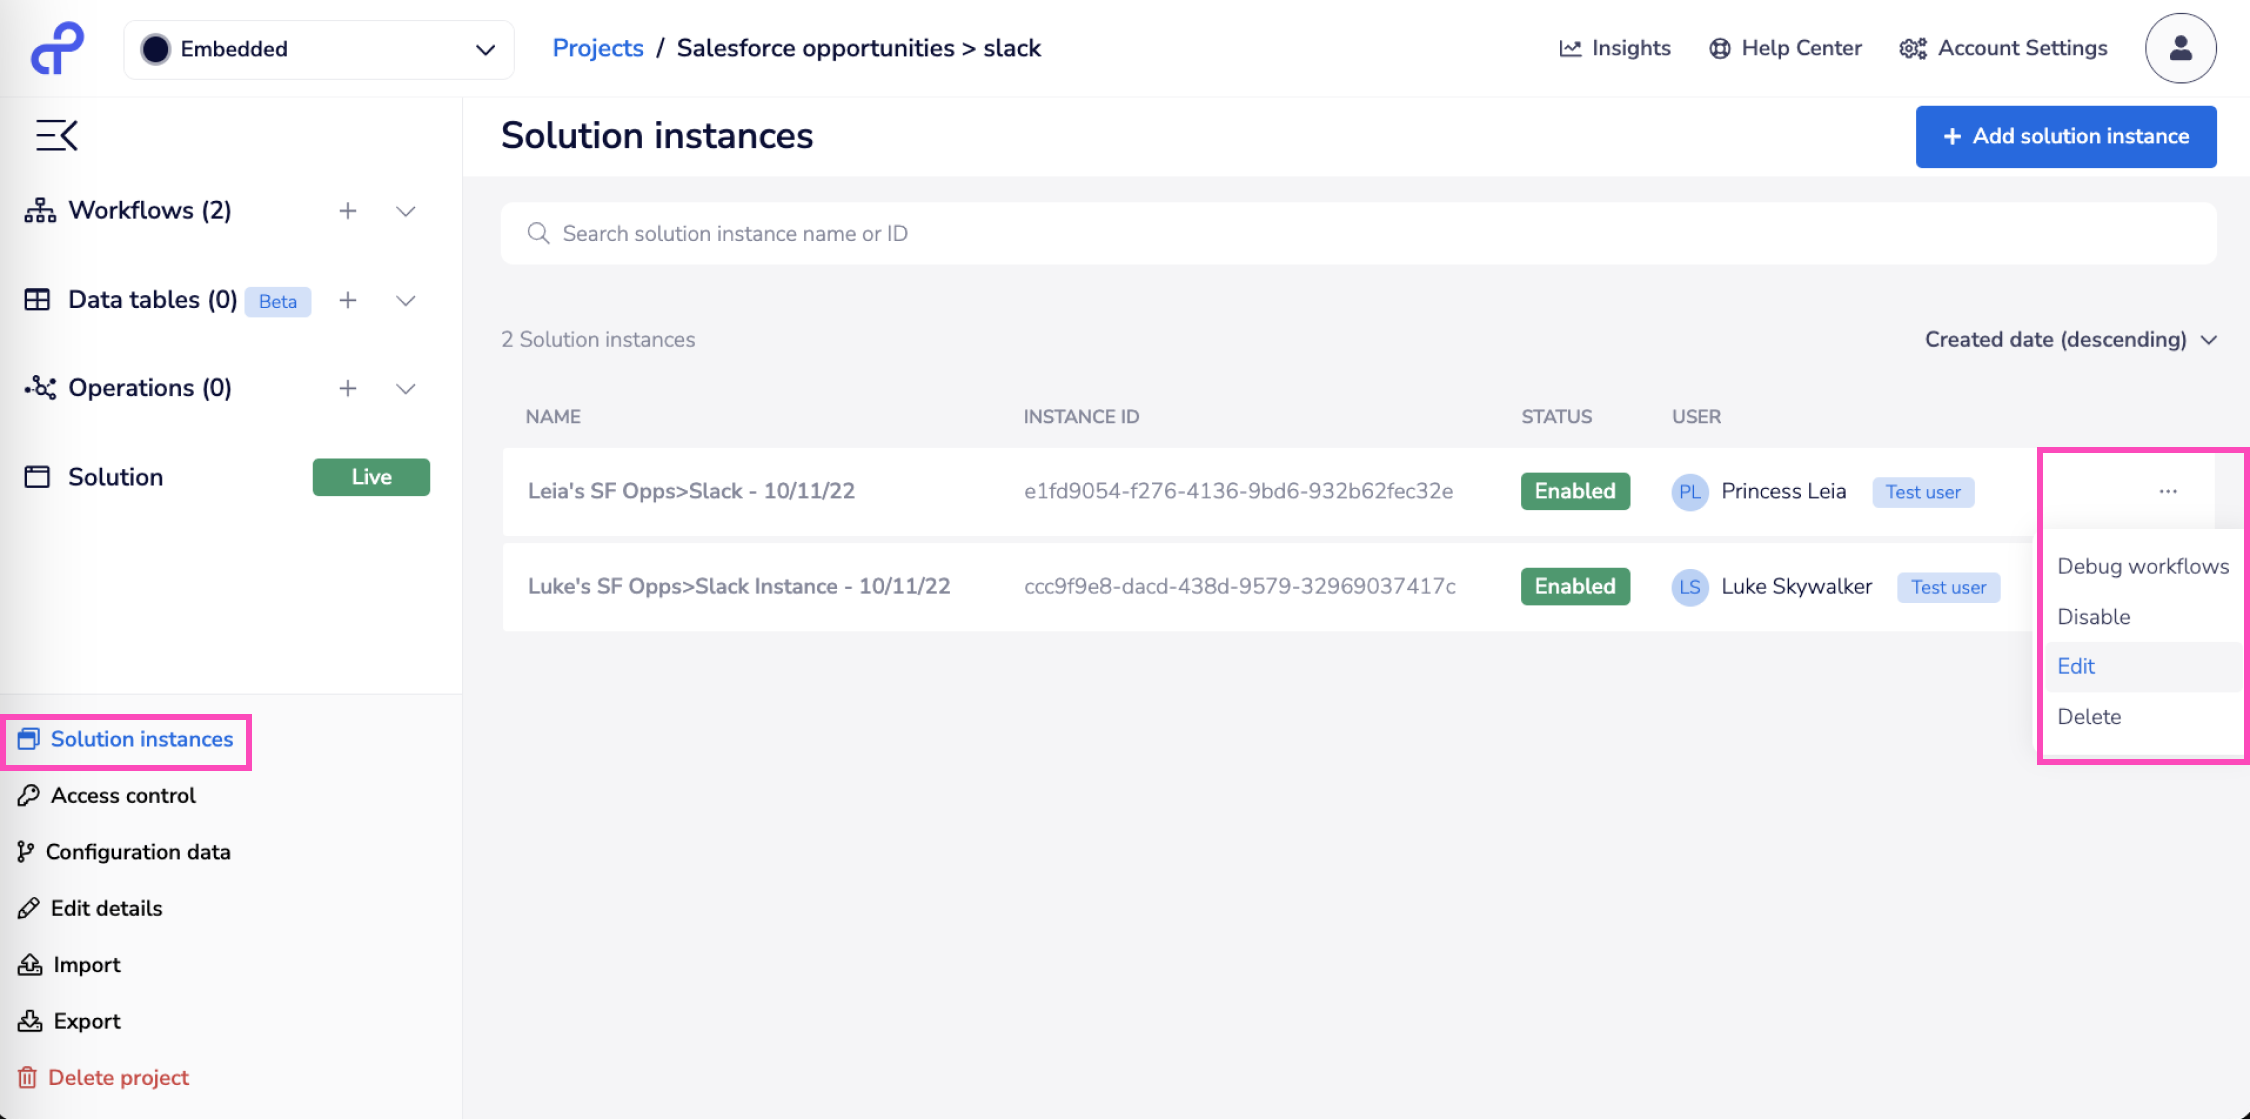Screen dimensions: 2250x1120
Task: Click the sidebar collapse icon
Action: 56,135
